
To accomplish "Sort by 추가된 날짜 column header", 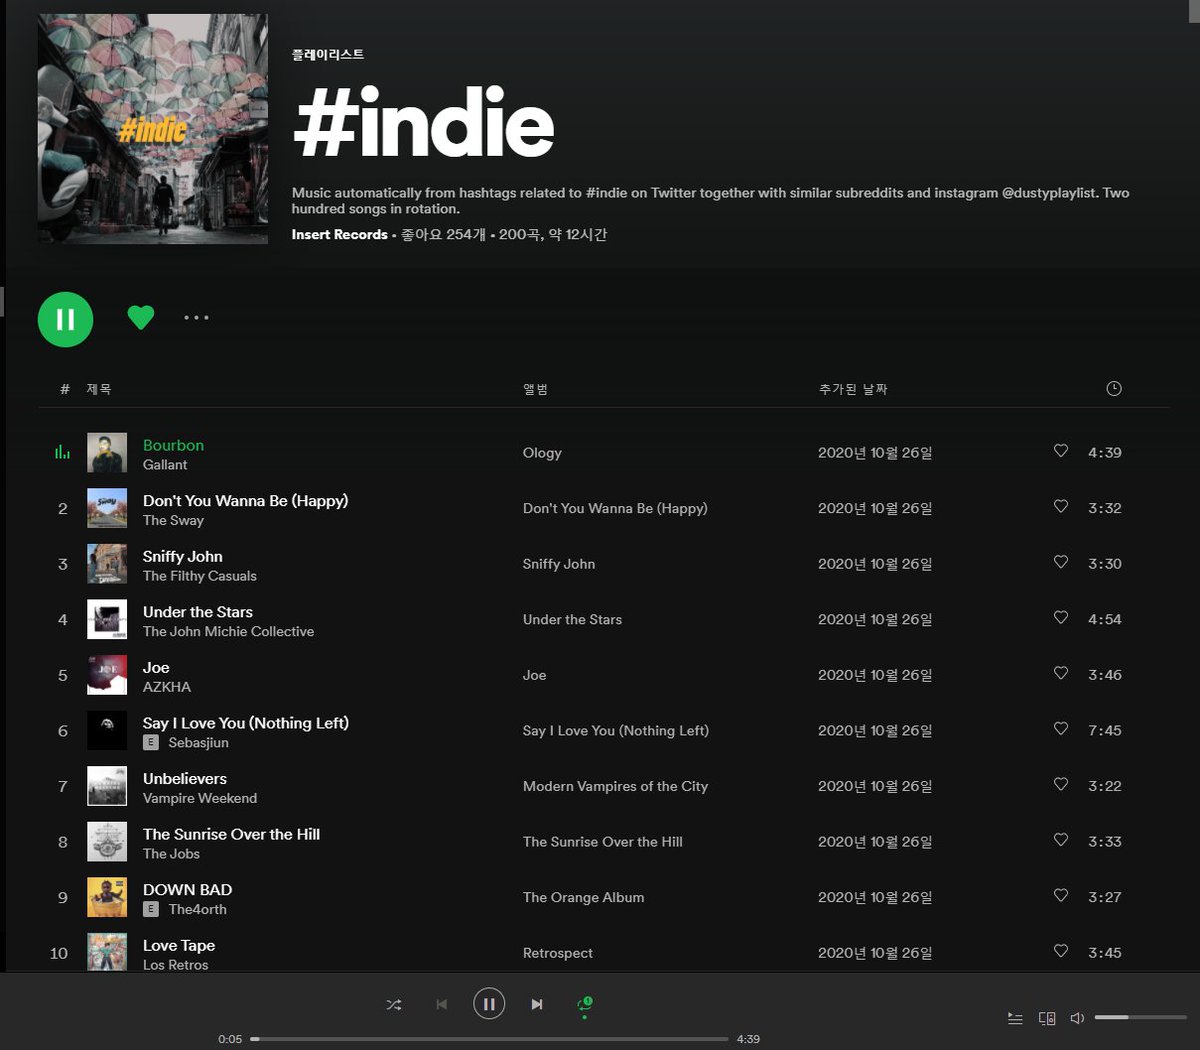I will (853, 389).
